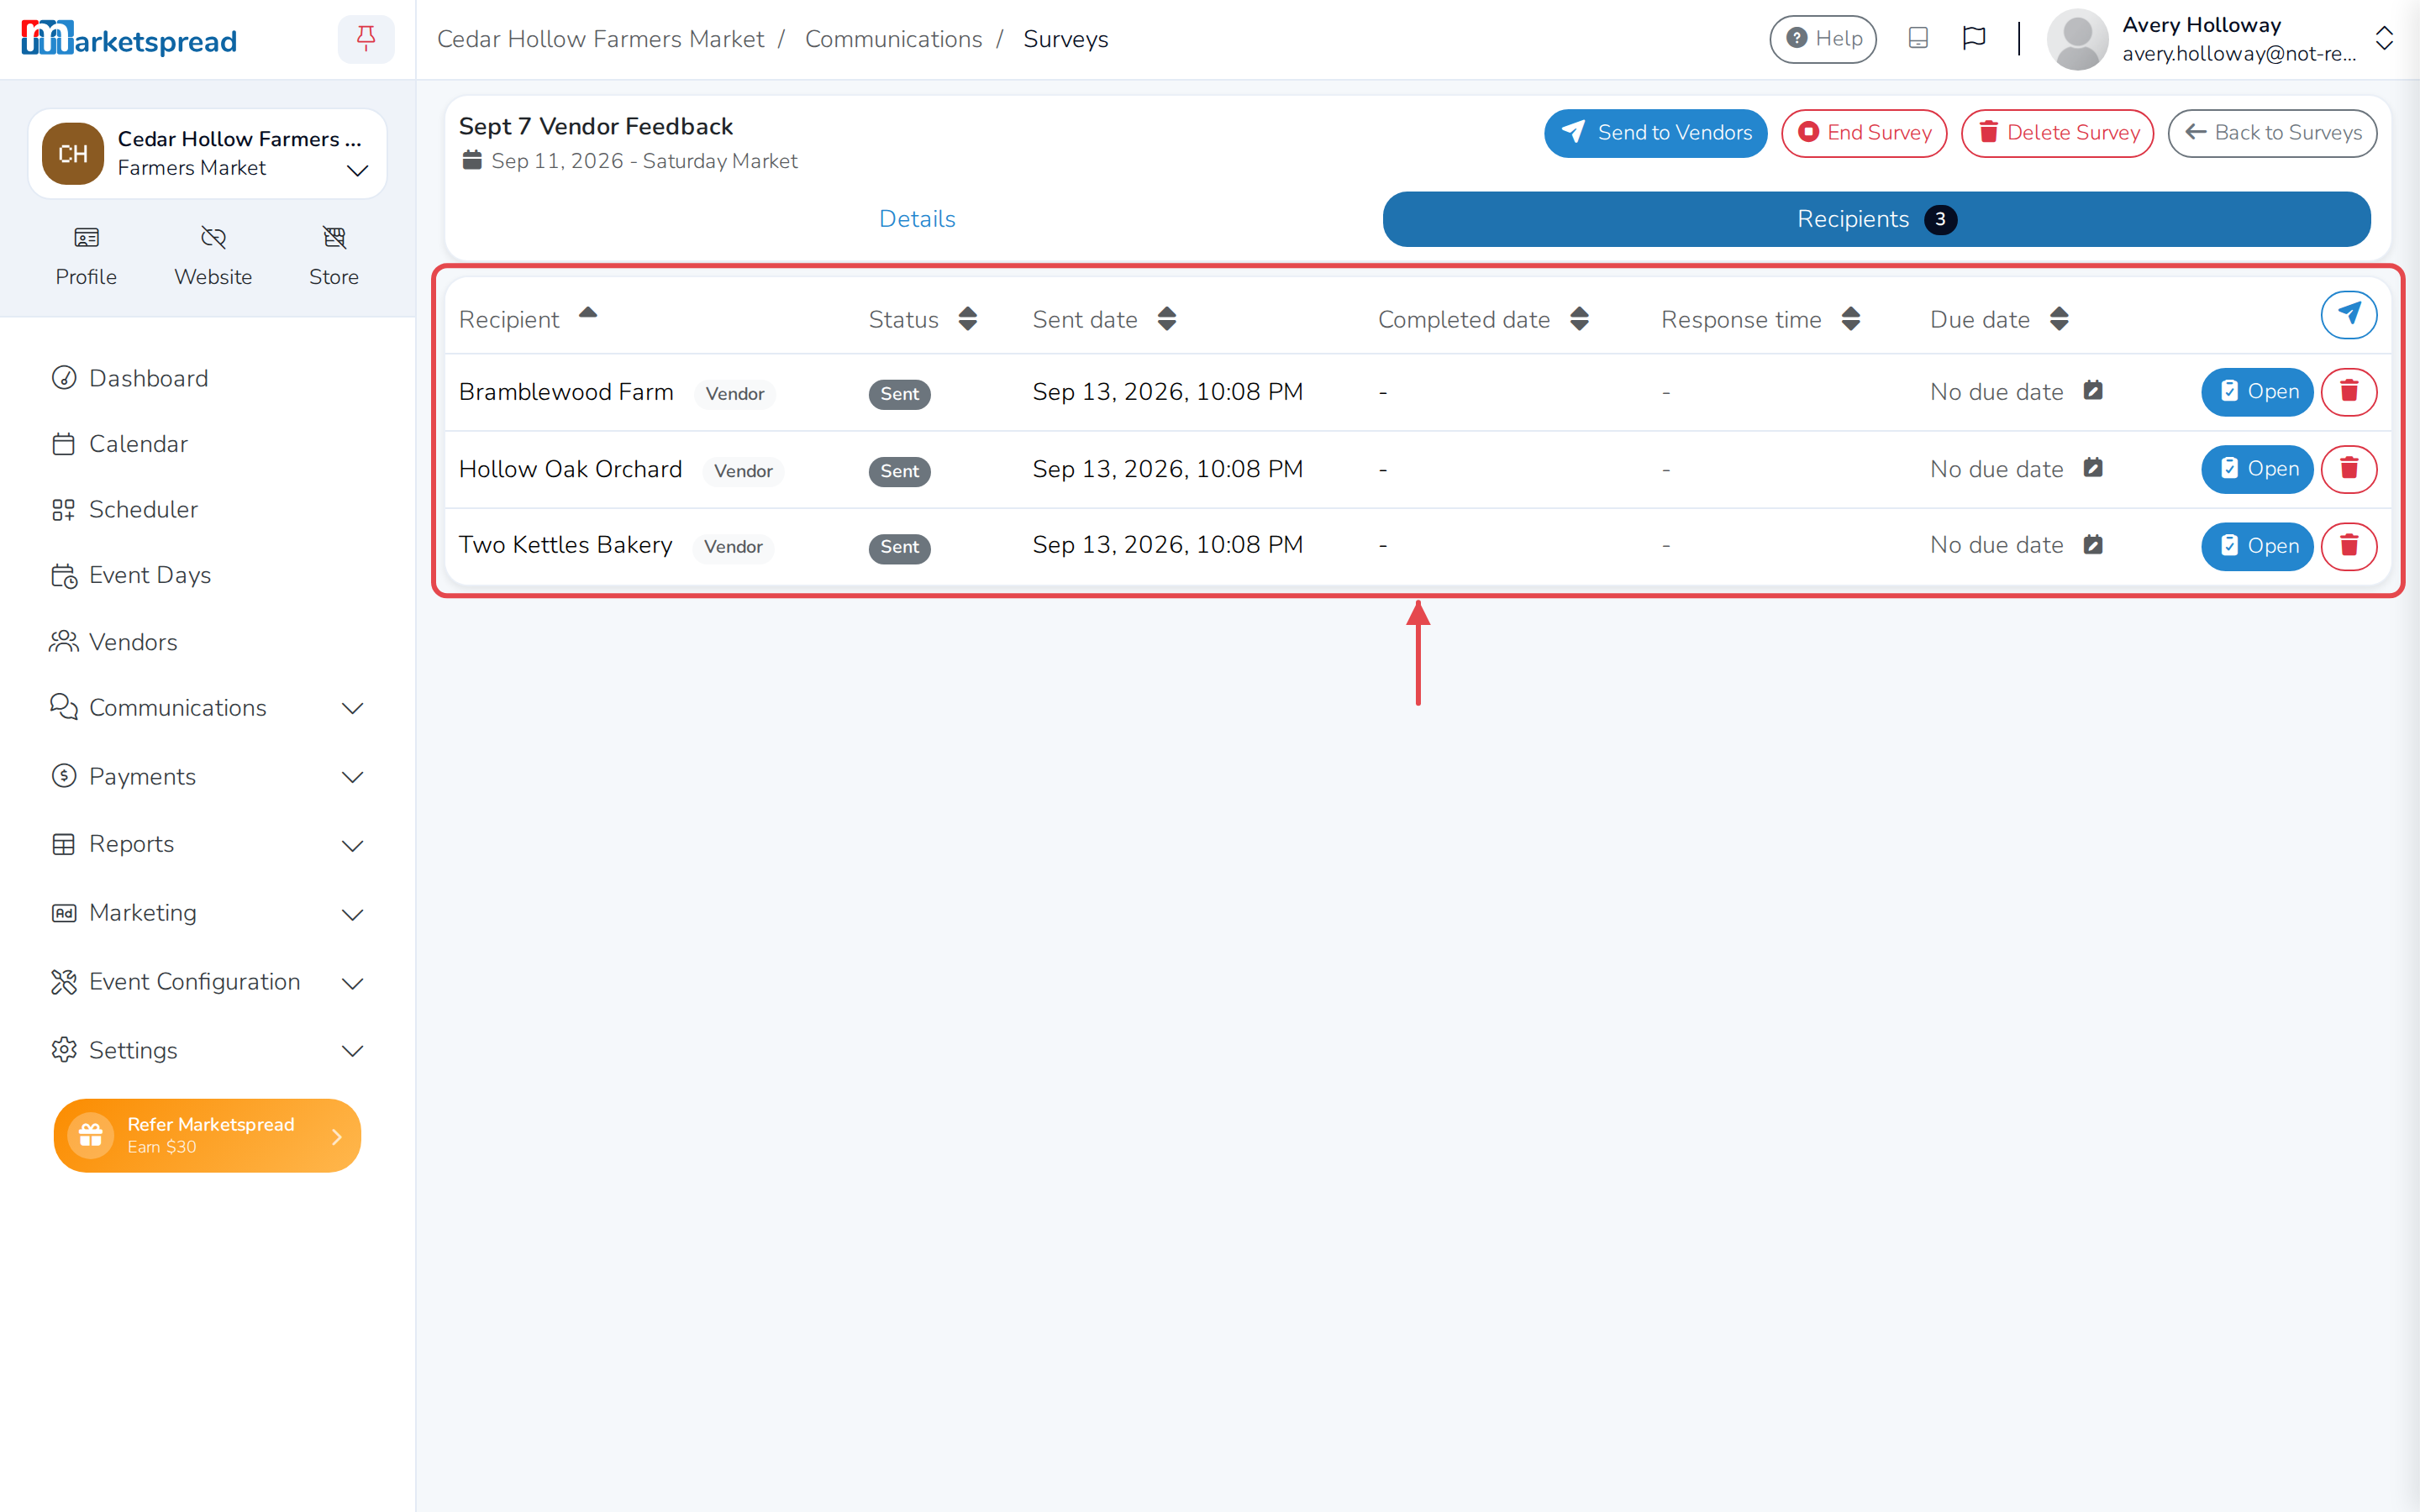Viewport: 2420px width, 1512px height.
Task: Open Bramblewood Farm survey
Action: coord(2257,391)
